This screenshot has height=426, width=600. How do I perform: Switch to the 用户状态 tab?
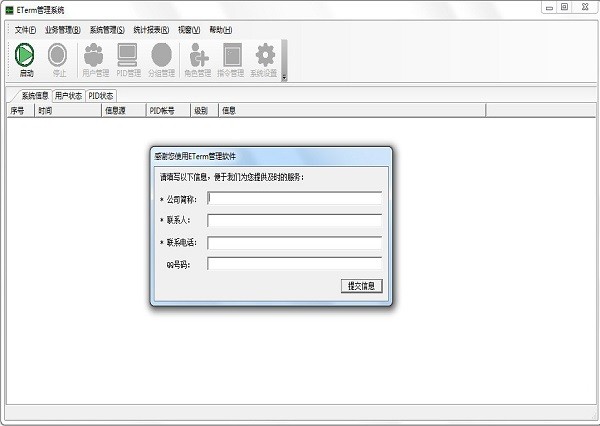(68, 96)
